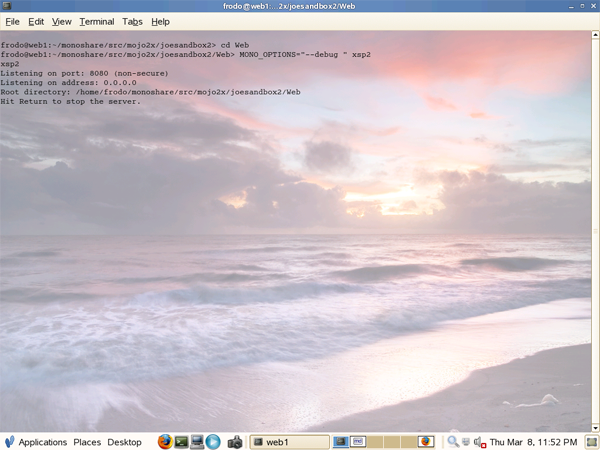Click the camera screenshot launcher icon

[x=235, y=442]
